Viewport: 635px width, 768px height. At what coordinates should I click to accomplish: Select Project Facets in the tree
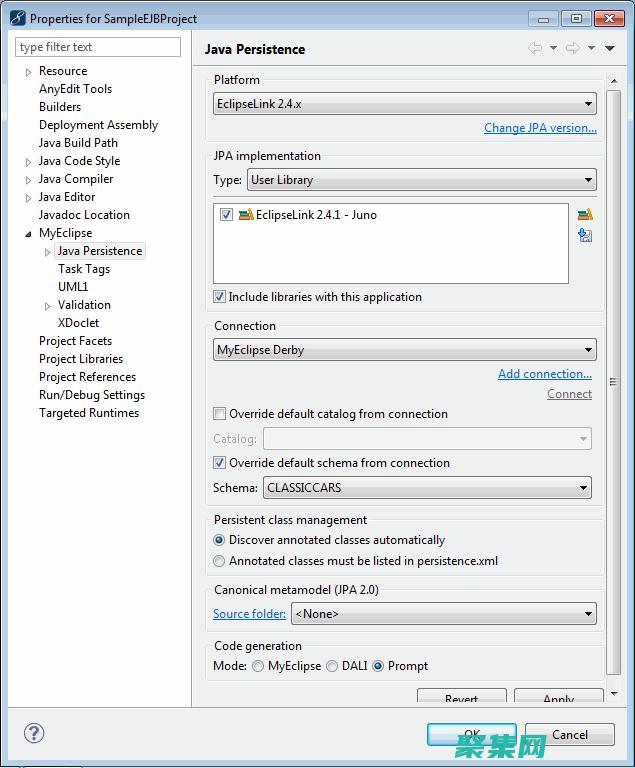click(x=75, y=341)
